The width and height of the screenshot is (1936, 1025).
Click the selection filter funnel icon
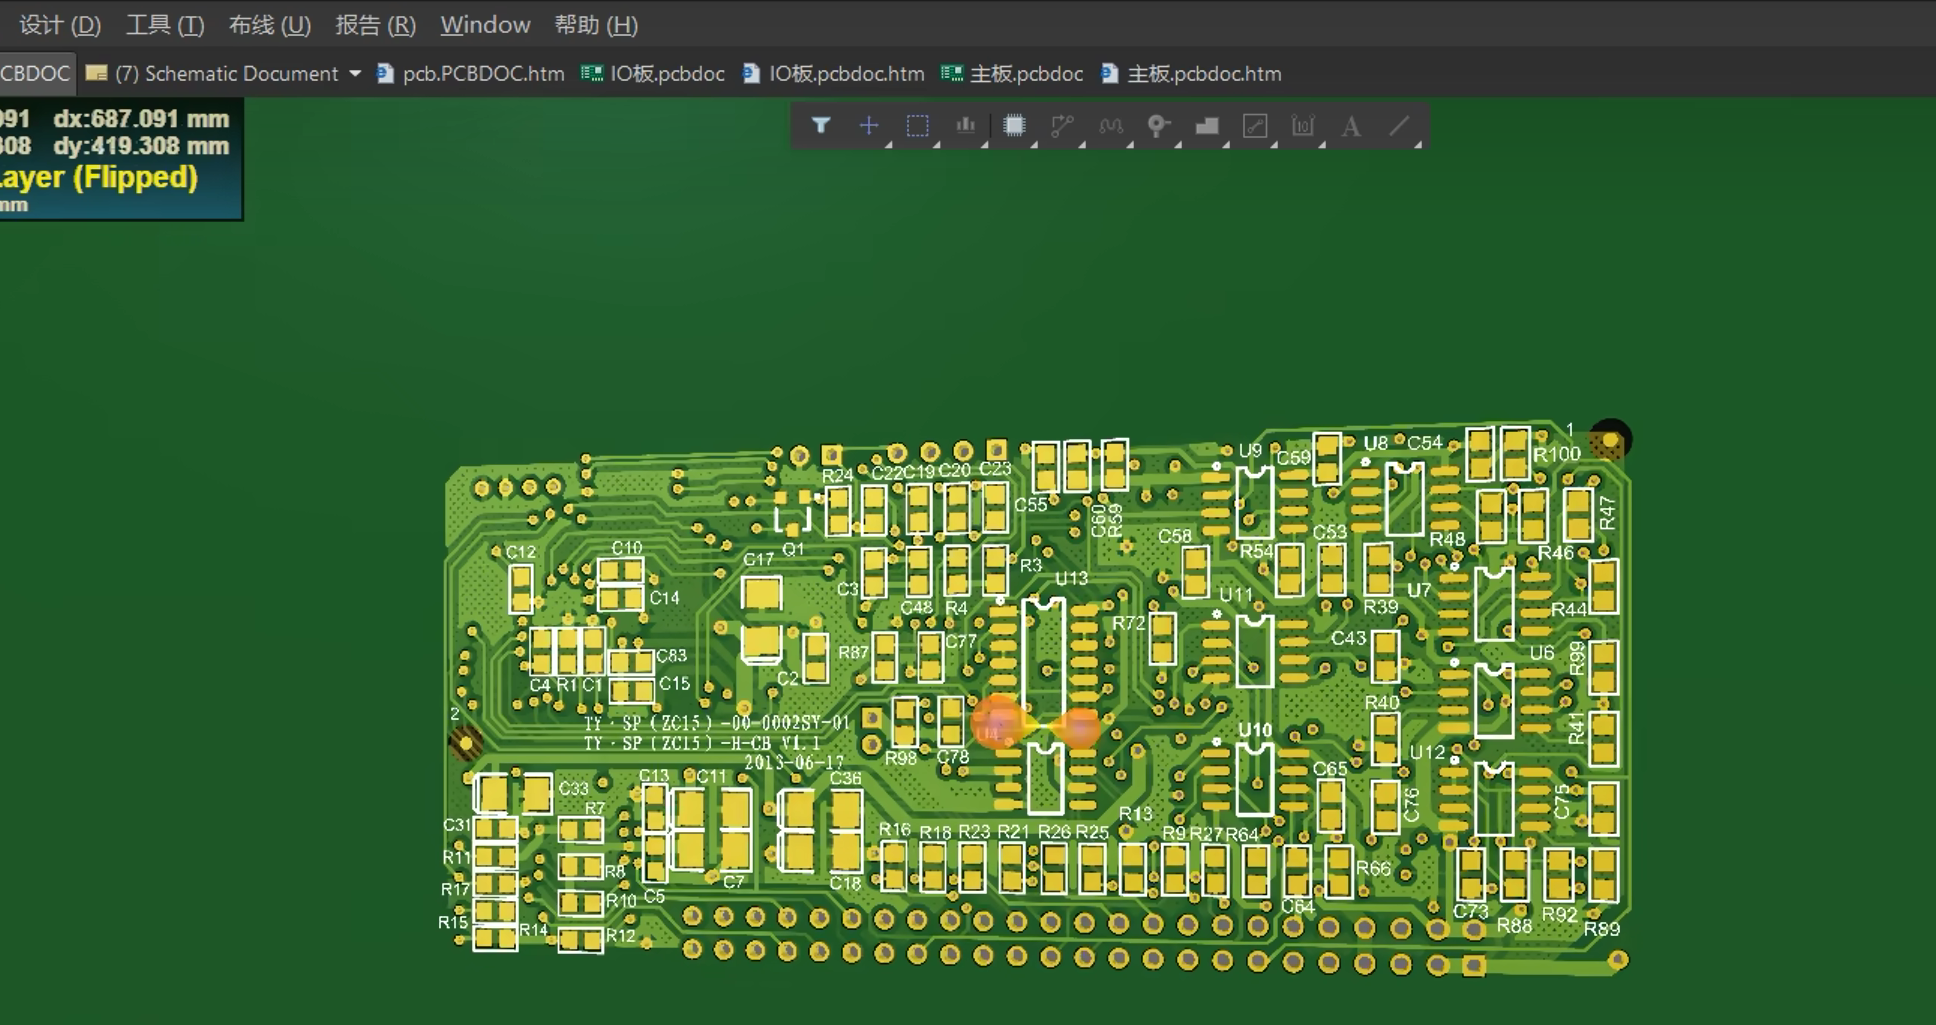tap(821, 126)
